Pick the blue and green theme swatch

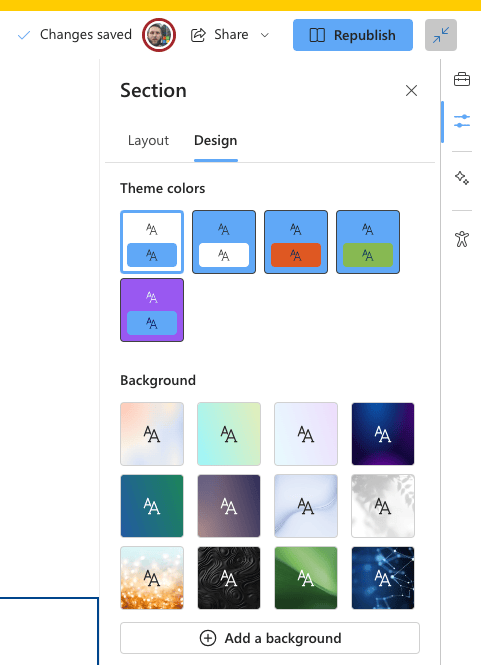point(368,242)
